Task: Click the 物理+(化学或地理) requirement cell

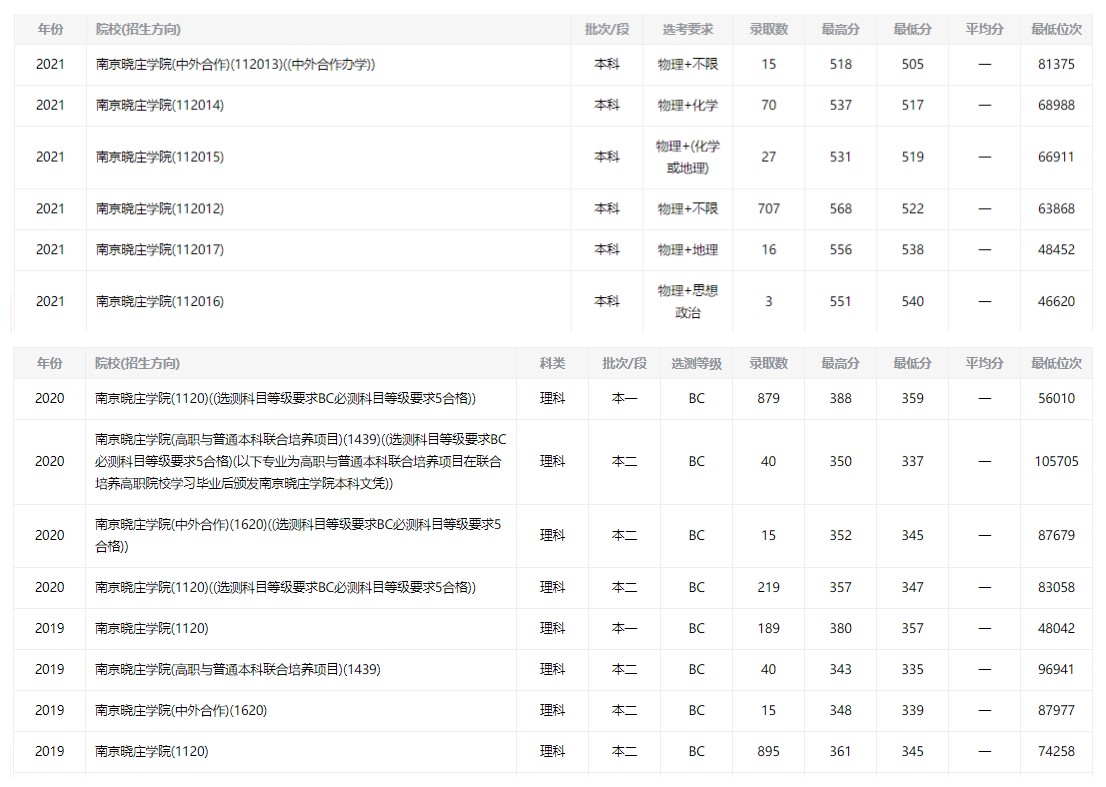Action: pyautogui.click(x=687, y=157)
